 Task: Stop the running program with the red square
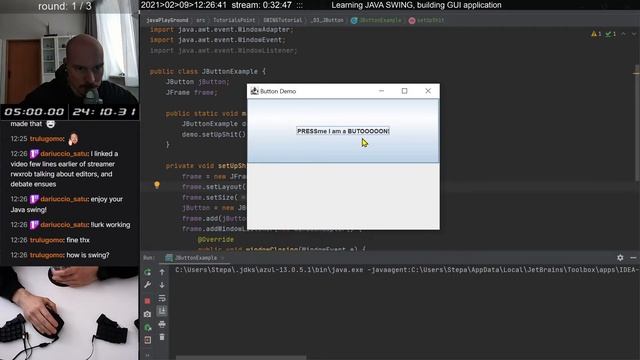click(147, 301)
